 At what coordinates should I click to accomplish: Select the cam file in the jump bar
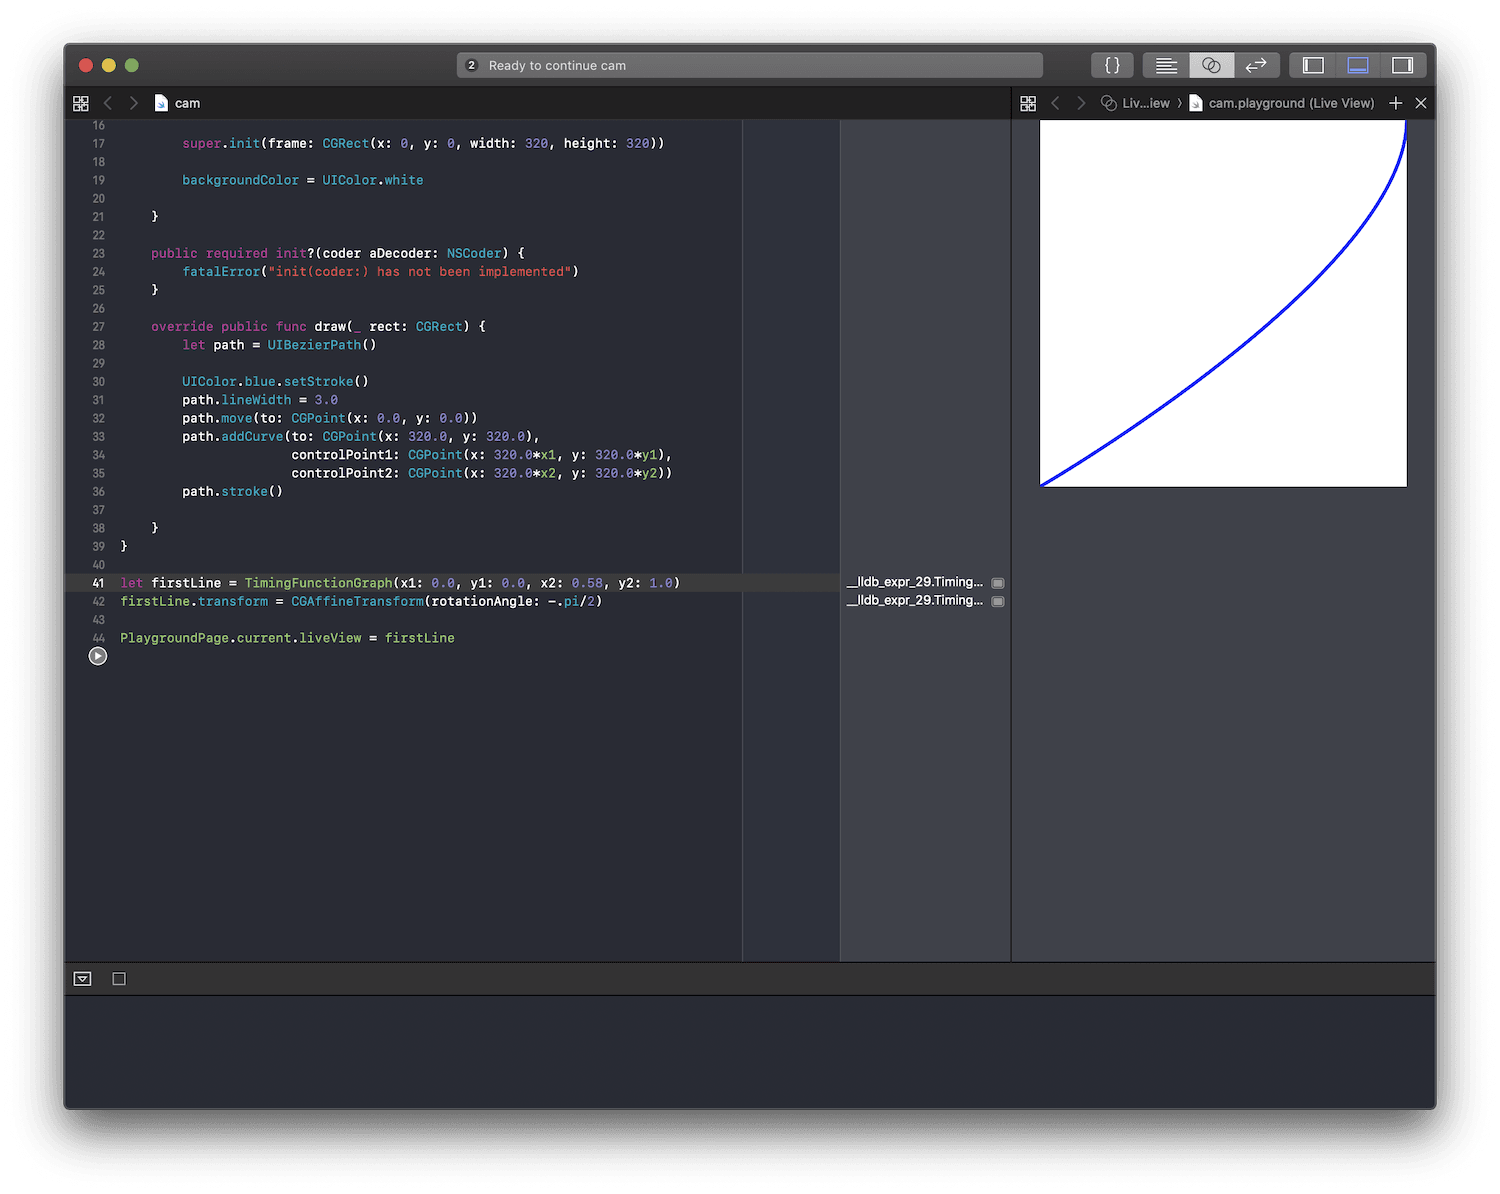[x=178, y=103]
